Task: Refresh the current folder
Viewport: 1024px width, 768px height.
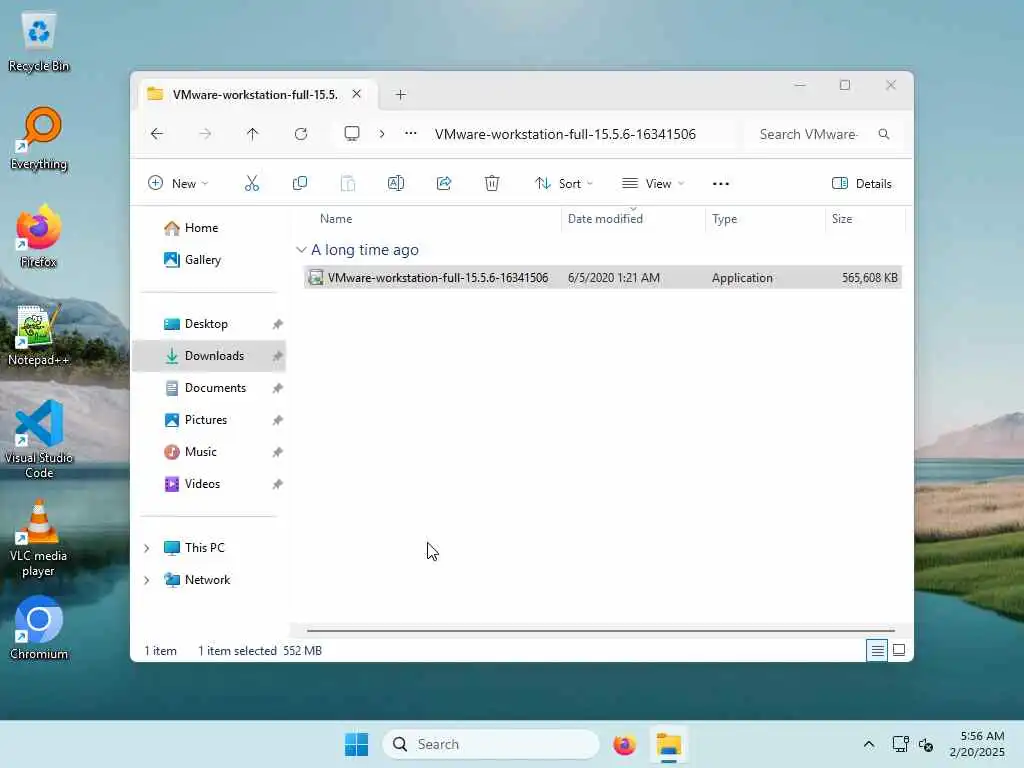Action: (x=301, y=134)
